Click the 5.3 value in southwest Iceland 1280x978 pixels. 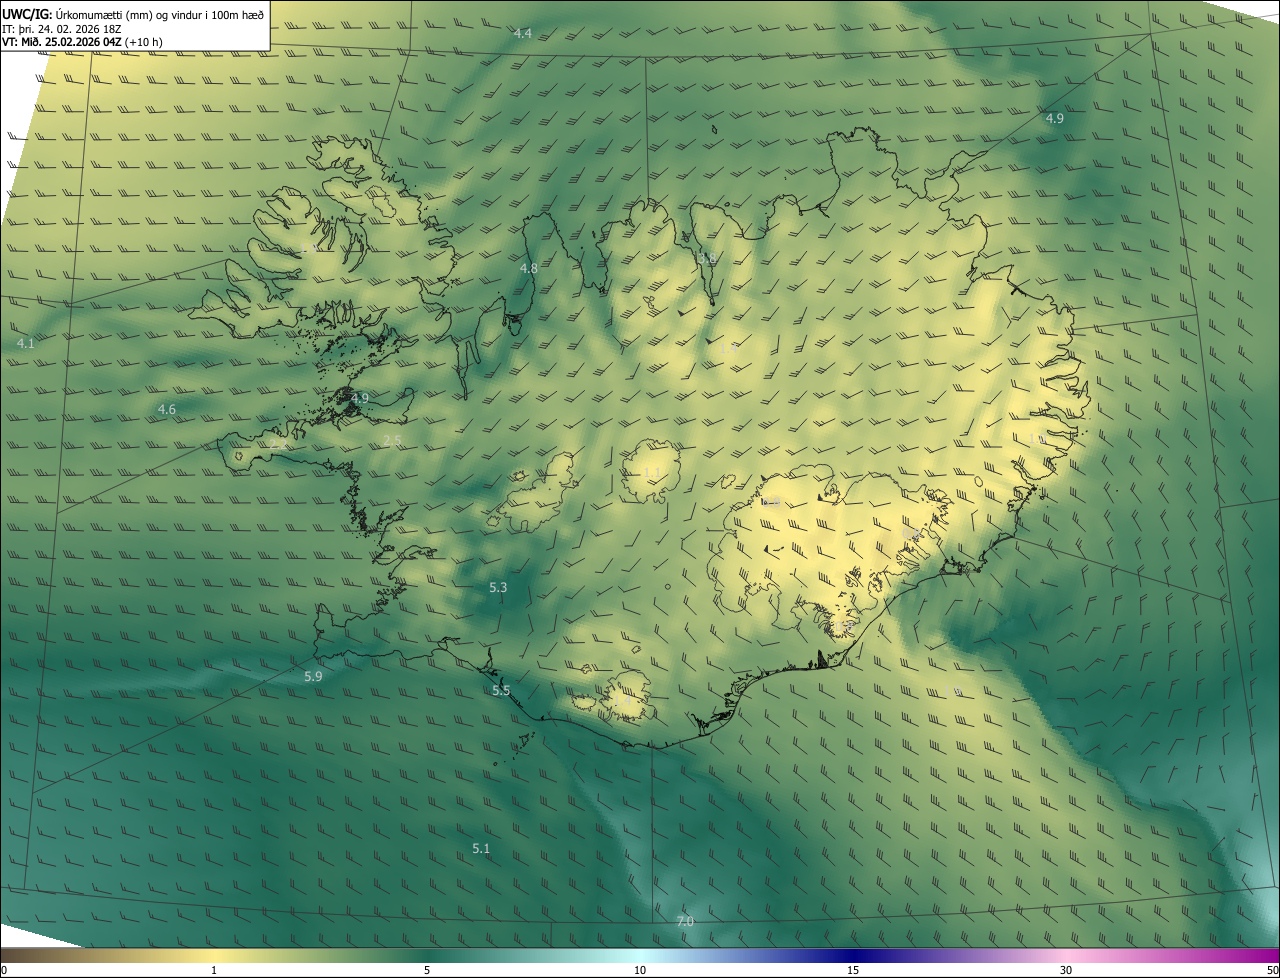point(498,588)
